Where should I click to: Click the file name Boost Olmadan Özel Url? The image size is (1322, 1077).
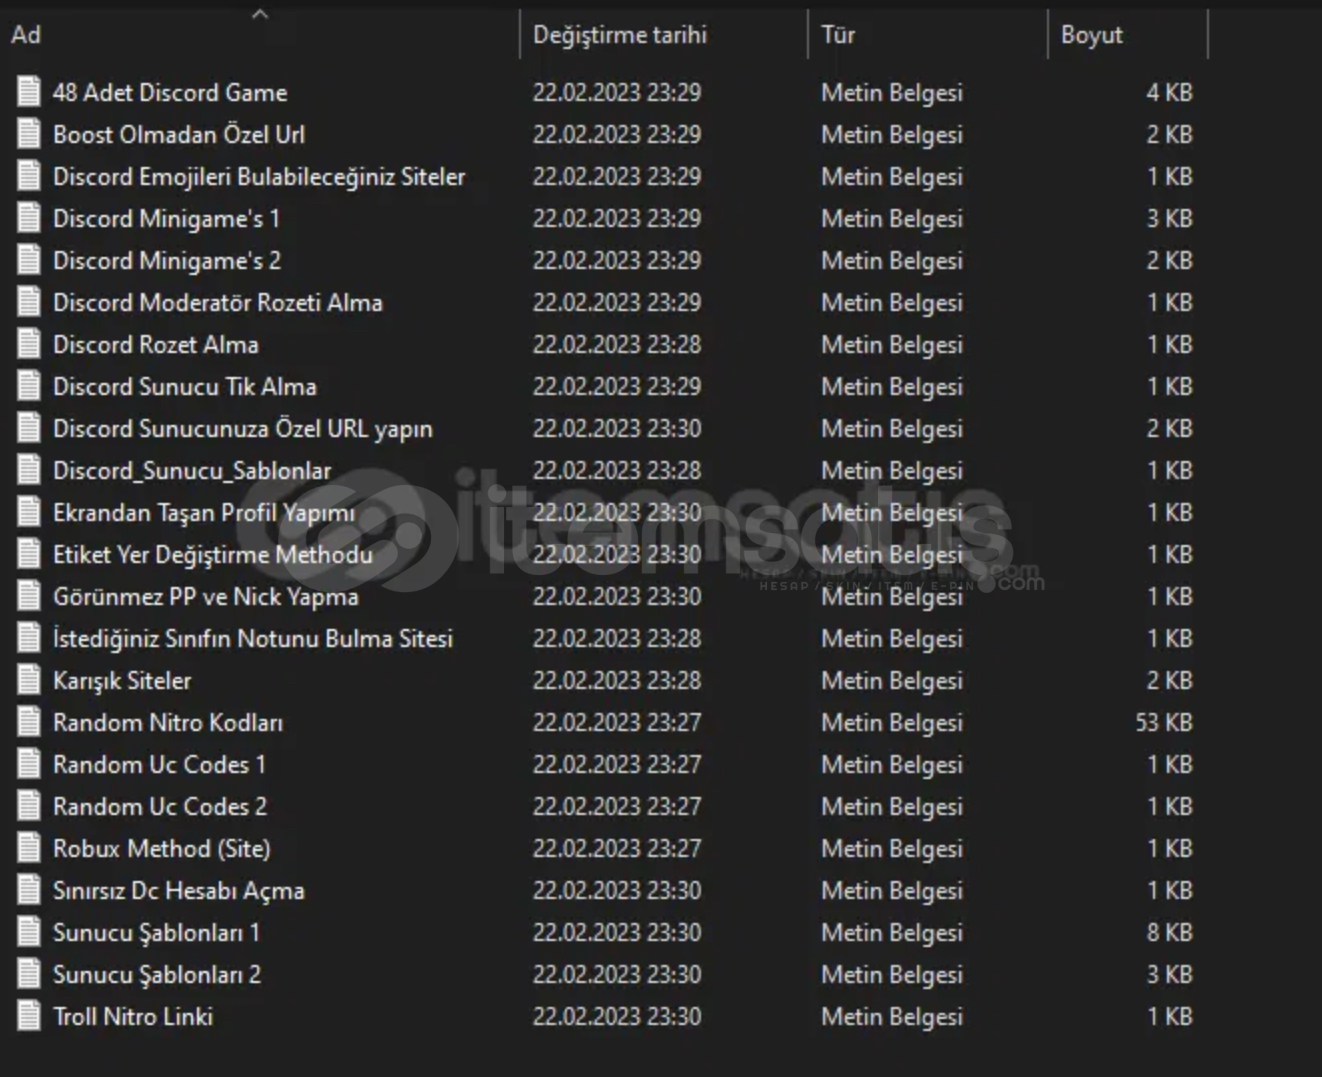tap(179, 134)
